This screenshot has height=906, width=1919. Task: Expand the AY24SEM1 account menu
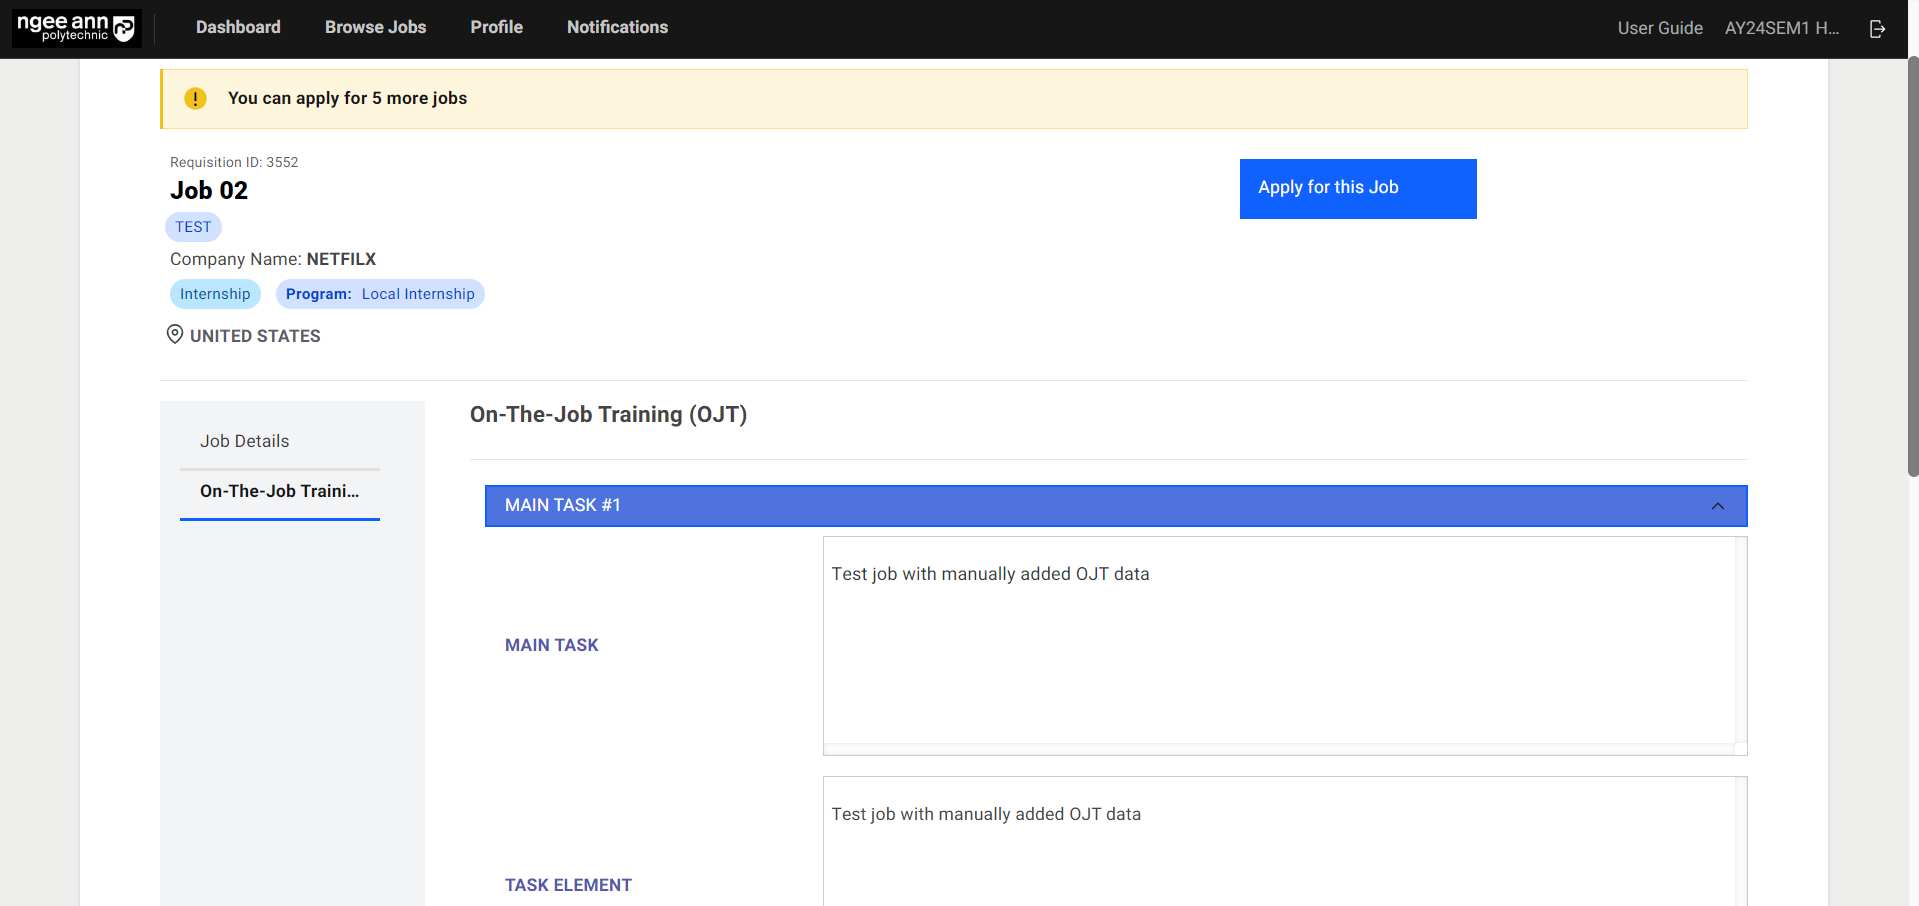pos(1782,27)
